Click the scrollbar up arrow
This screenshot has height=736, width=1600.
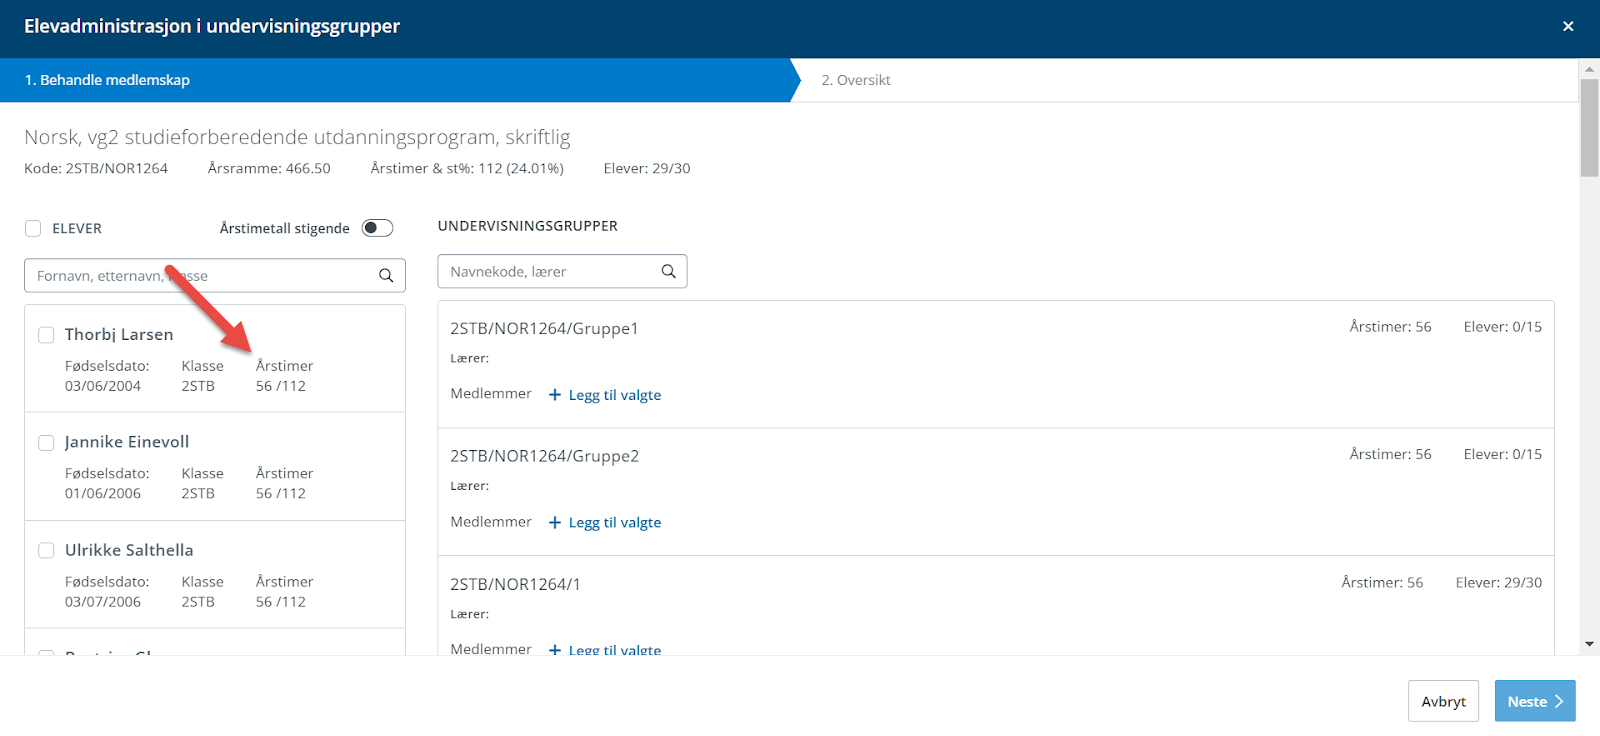pyautogui.click(x=1589, y=69)
